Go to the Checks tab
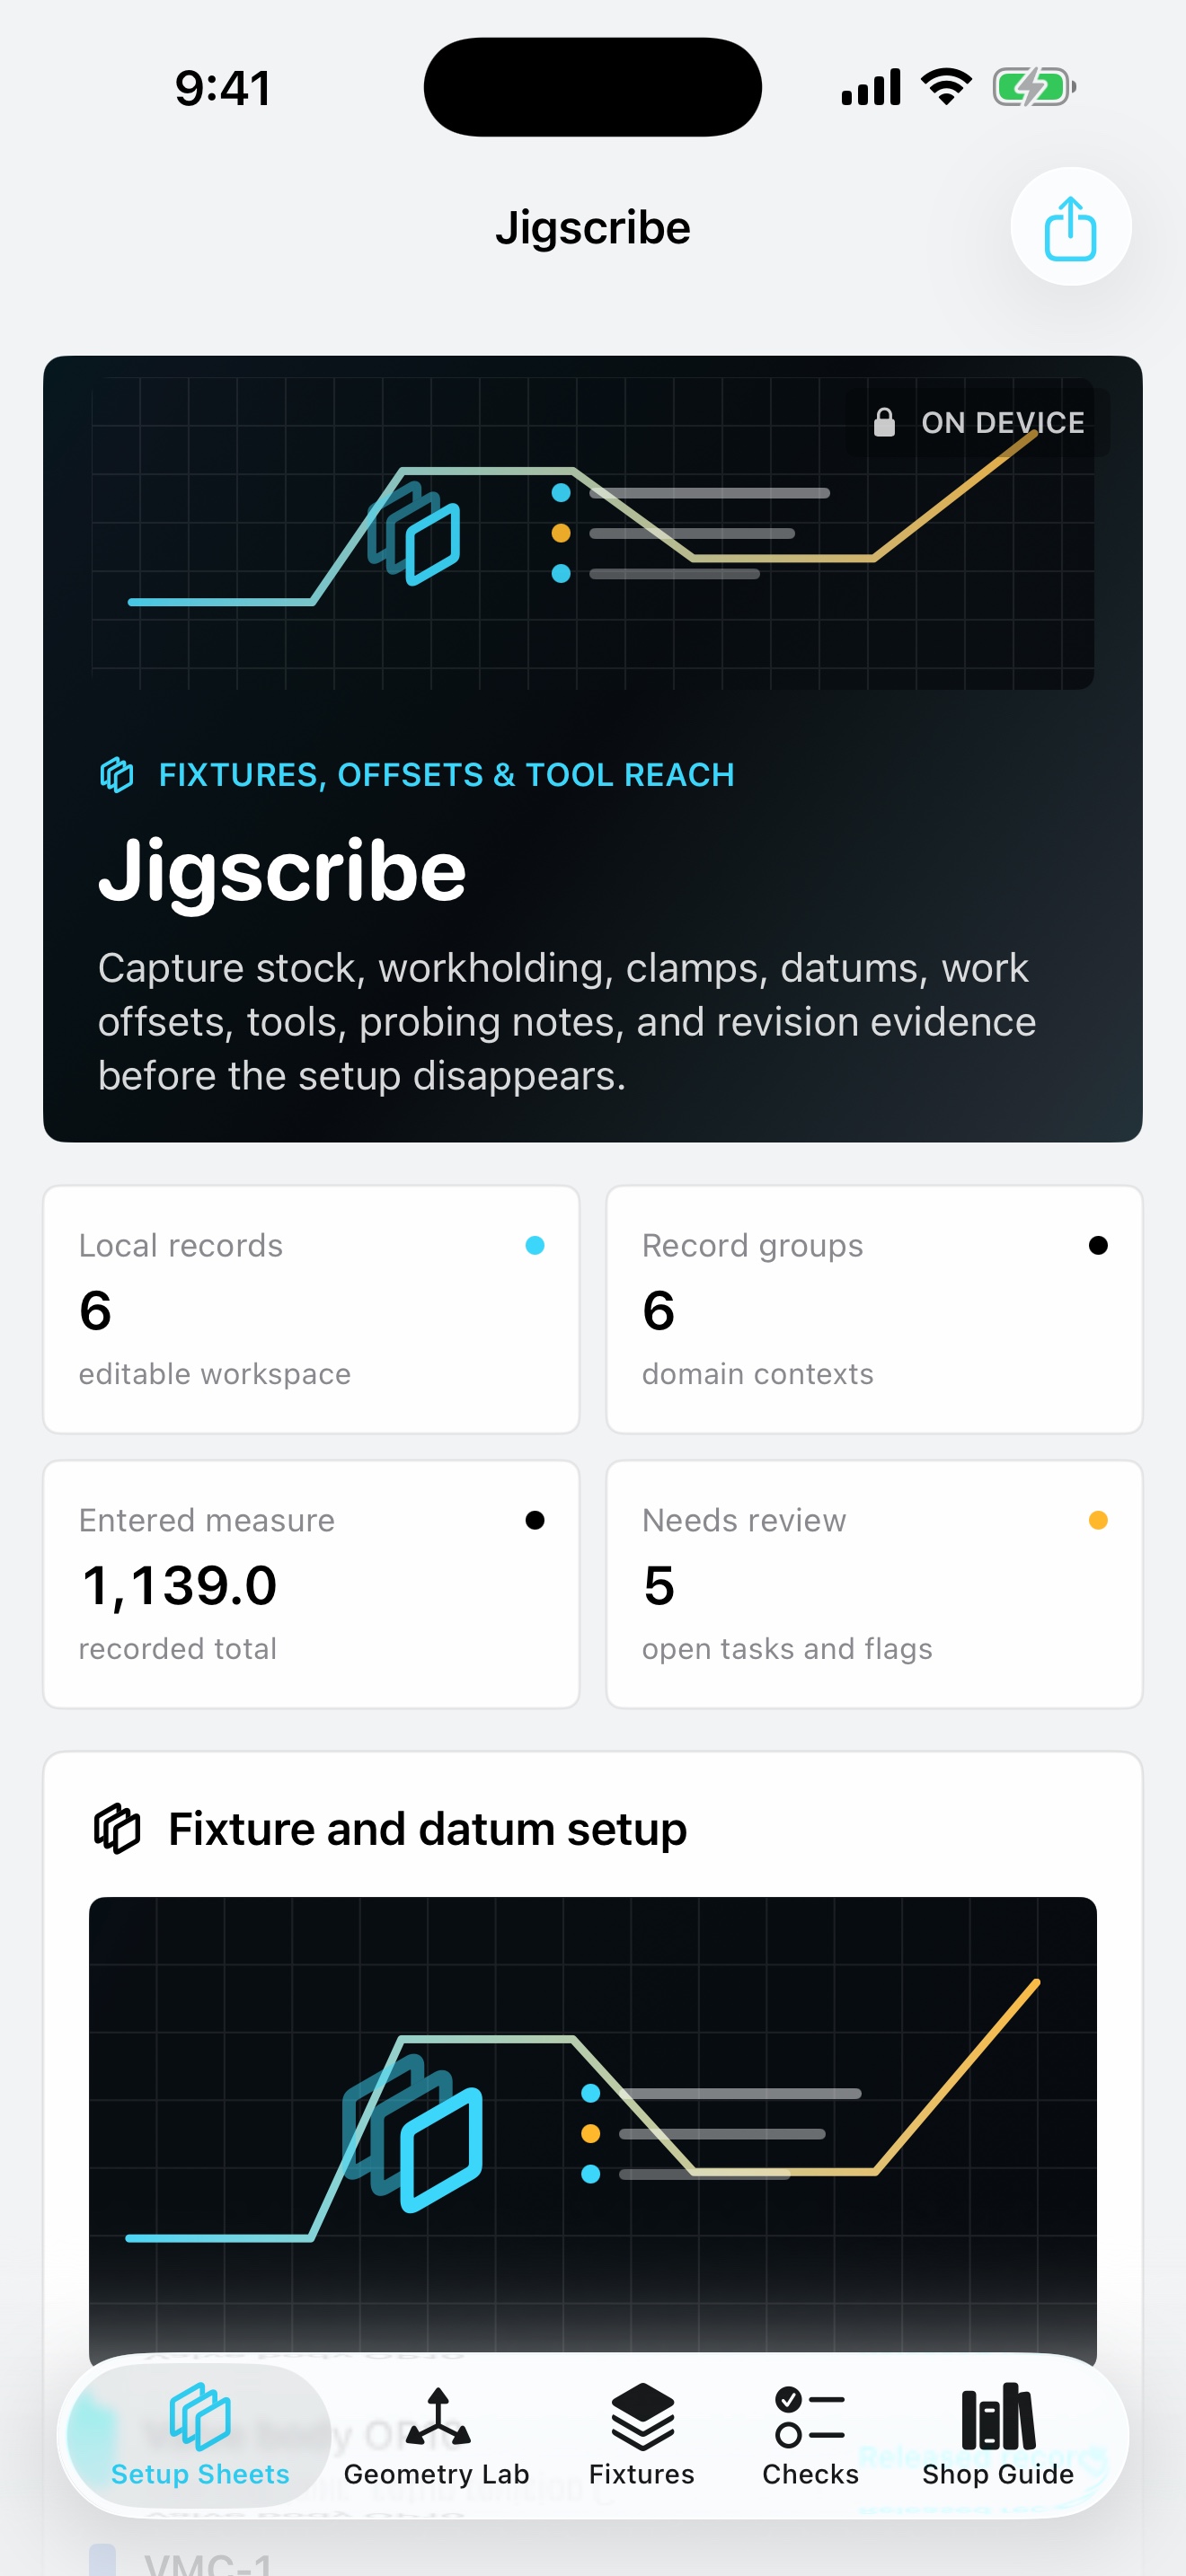 tap(810, 2434)
